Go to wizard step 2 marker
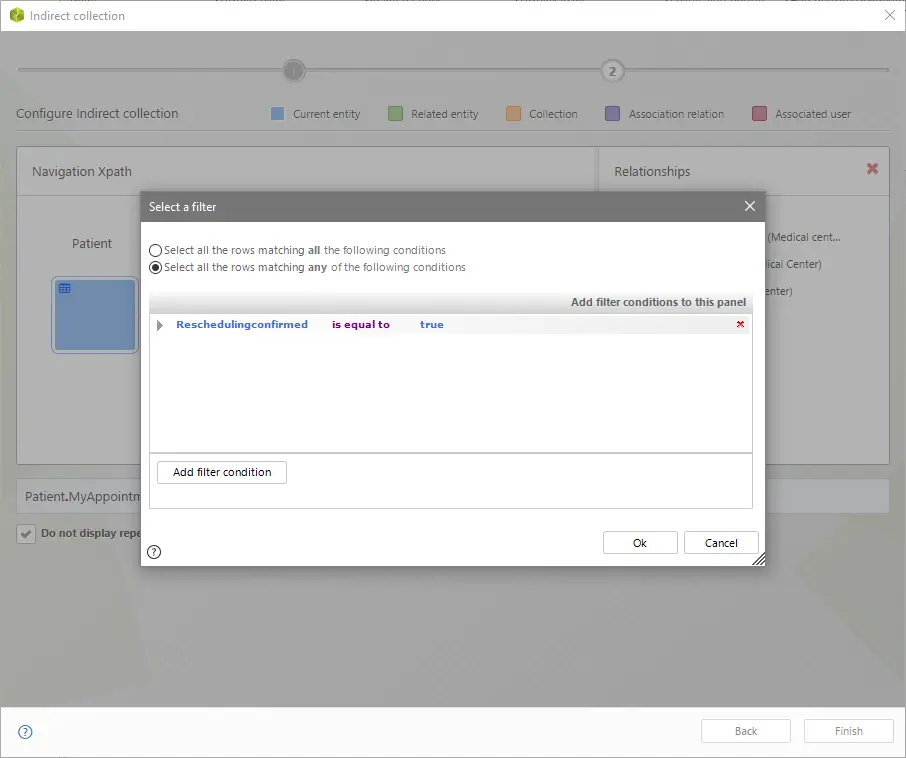 pyautogui.click(x=612, y=71)
